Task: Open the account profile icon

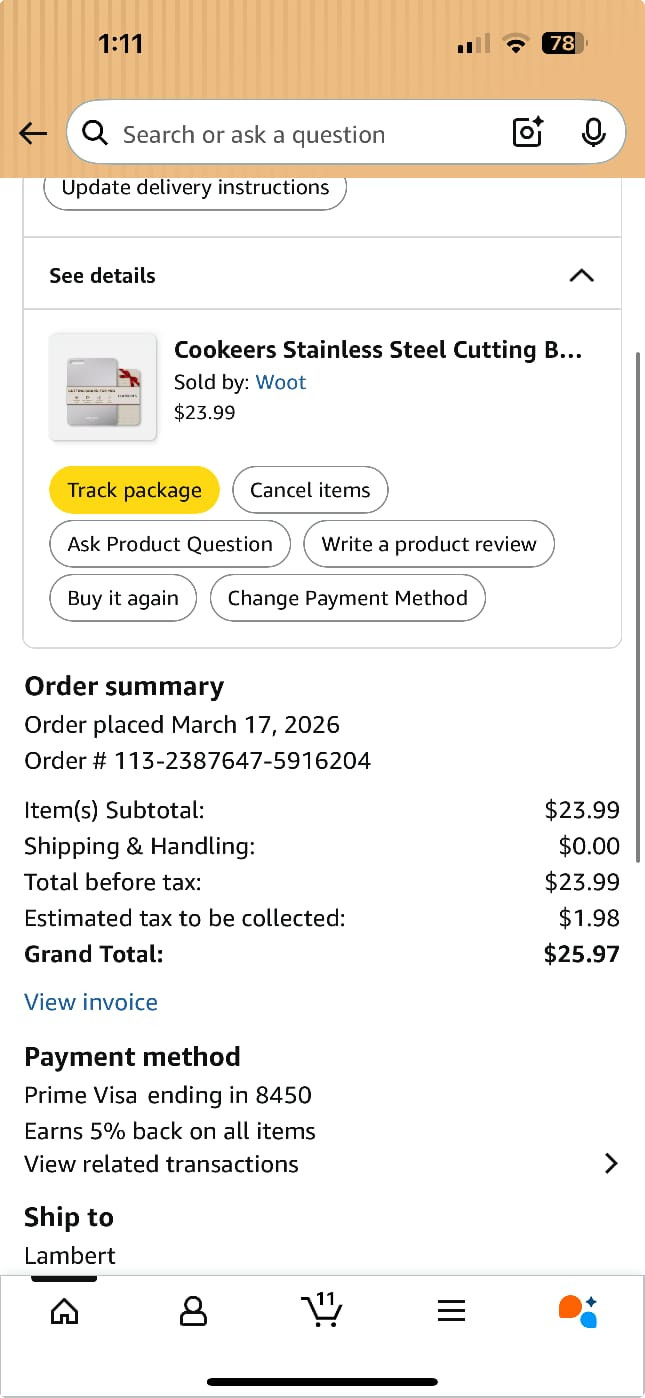Action: [x=193, y=1310]
